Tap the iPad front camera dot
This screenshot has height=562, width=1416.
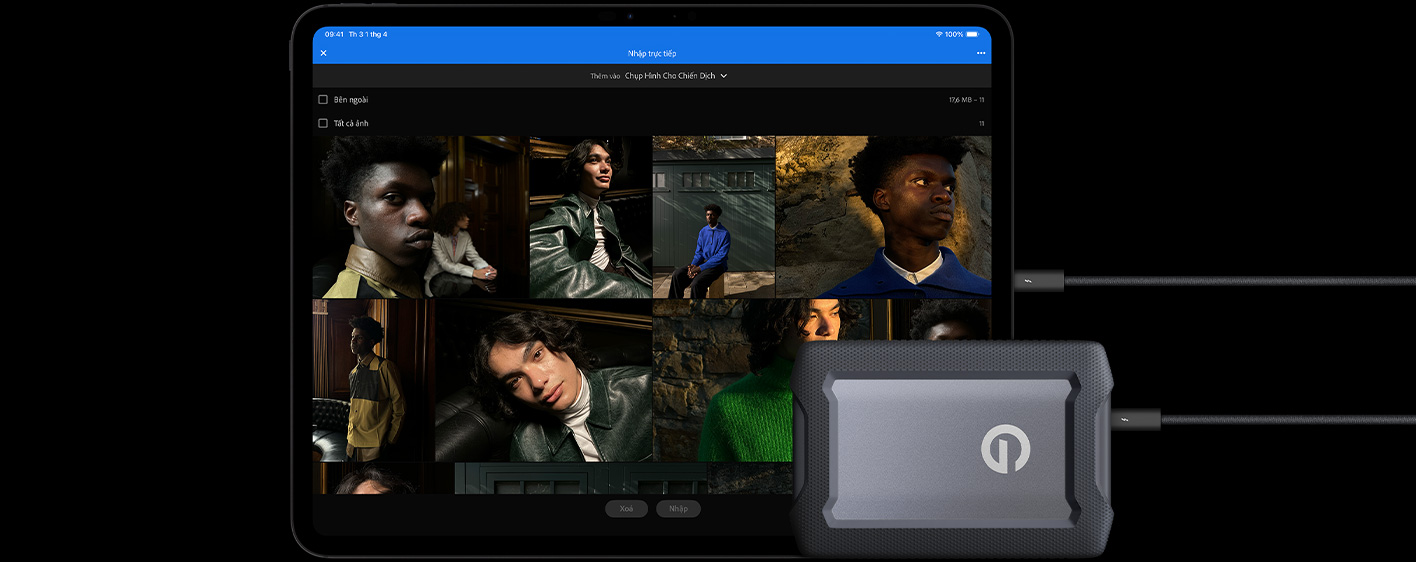click(630, 16)
